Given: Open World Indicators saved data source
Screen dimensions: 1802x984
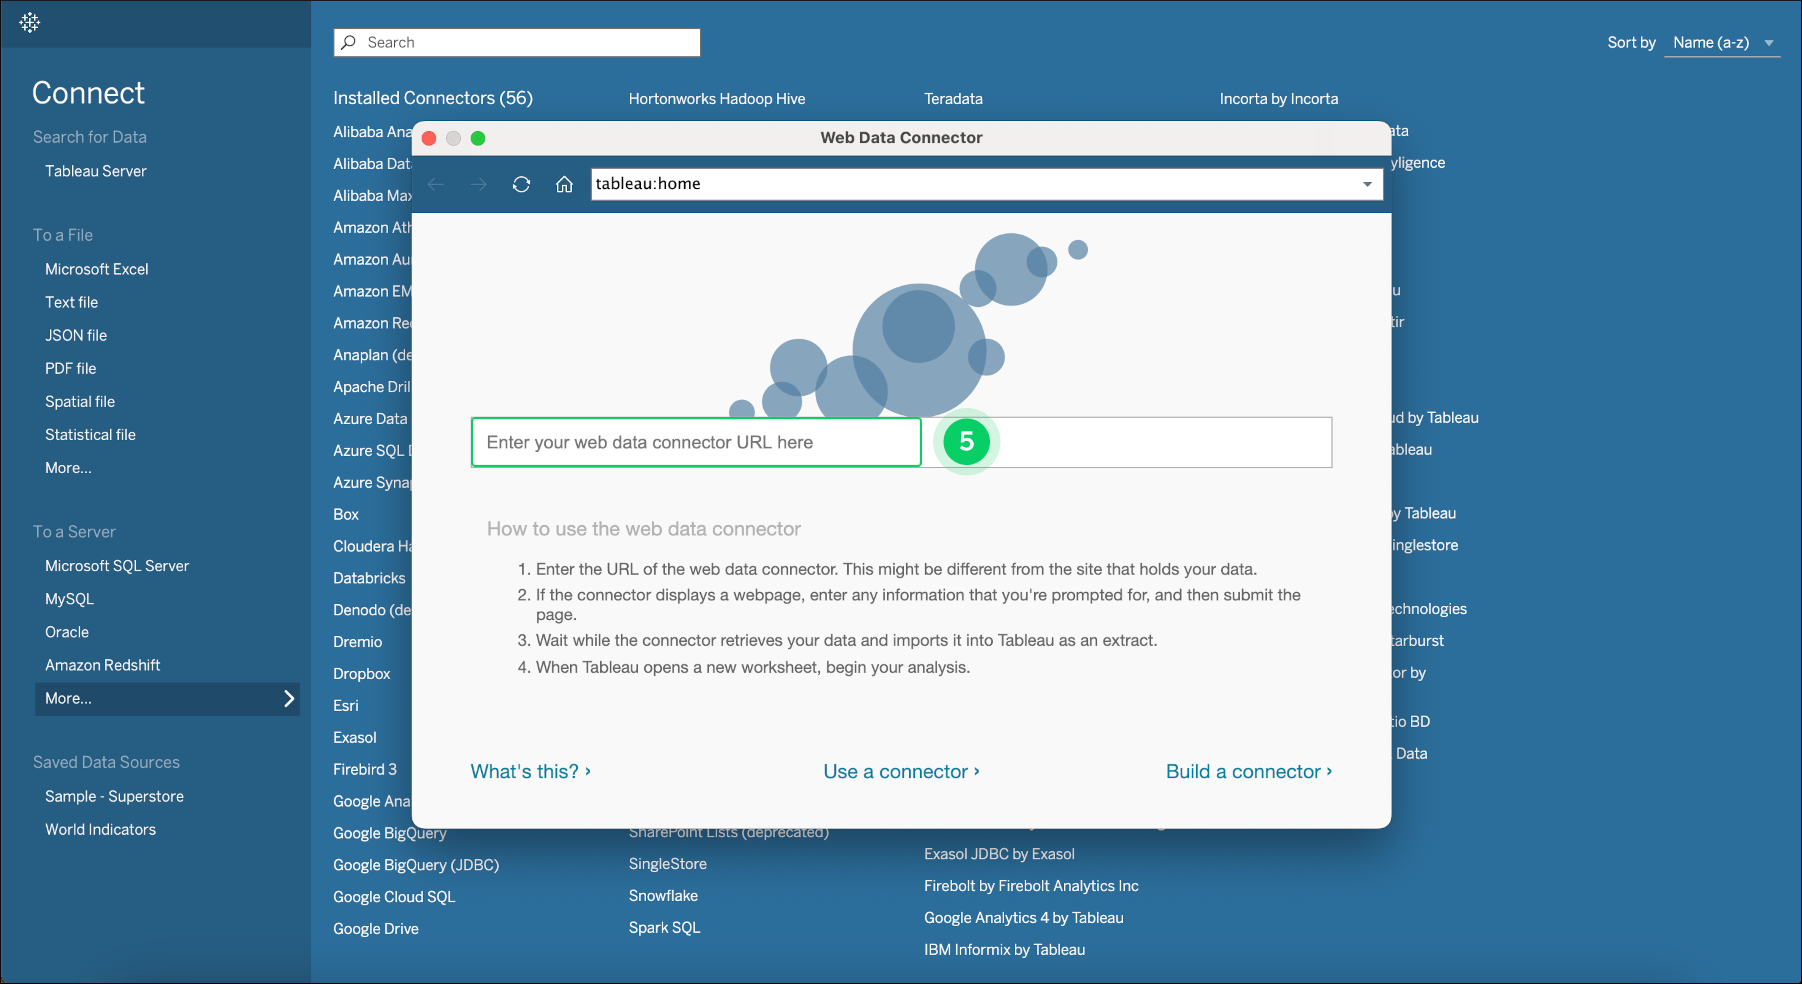Looking at the screenshot, I should (100, 829).
